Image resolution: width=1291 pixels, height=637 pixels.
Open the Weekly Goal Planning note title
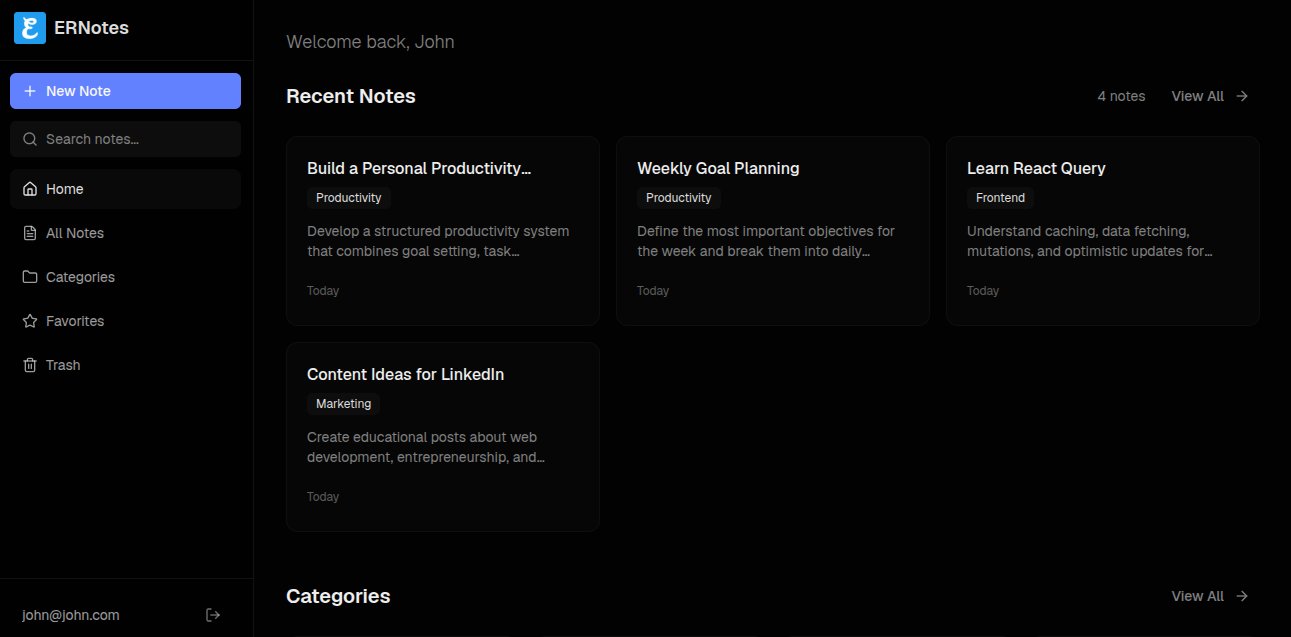718,168
